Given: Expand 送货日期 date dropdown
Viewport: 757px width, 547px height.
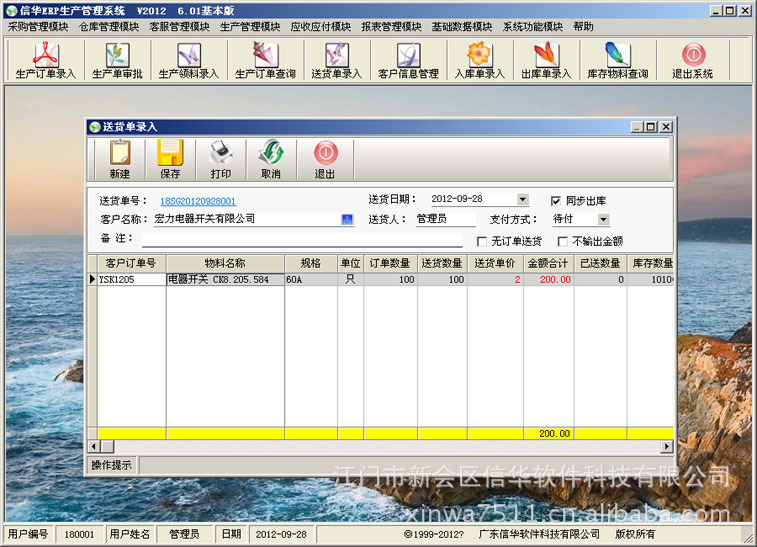Looking at the screenshot, I should (x=522, y=199).
